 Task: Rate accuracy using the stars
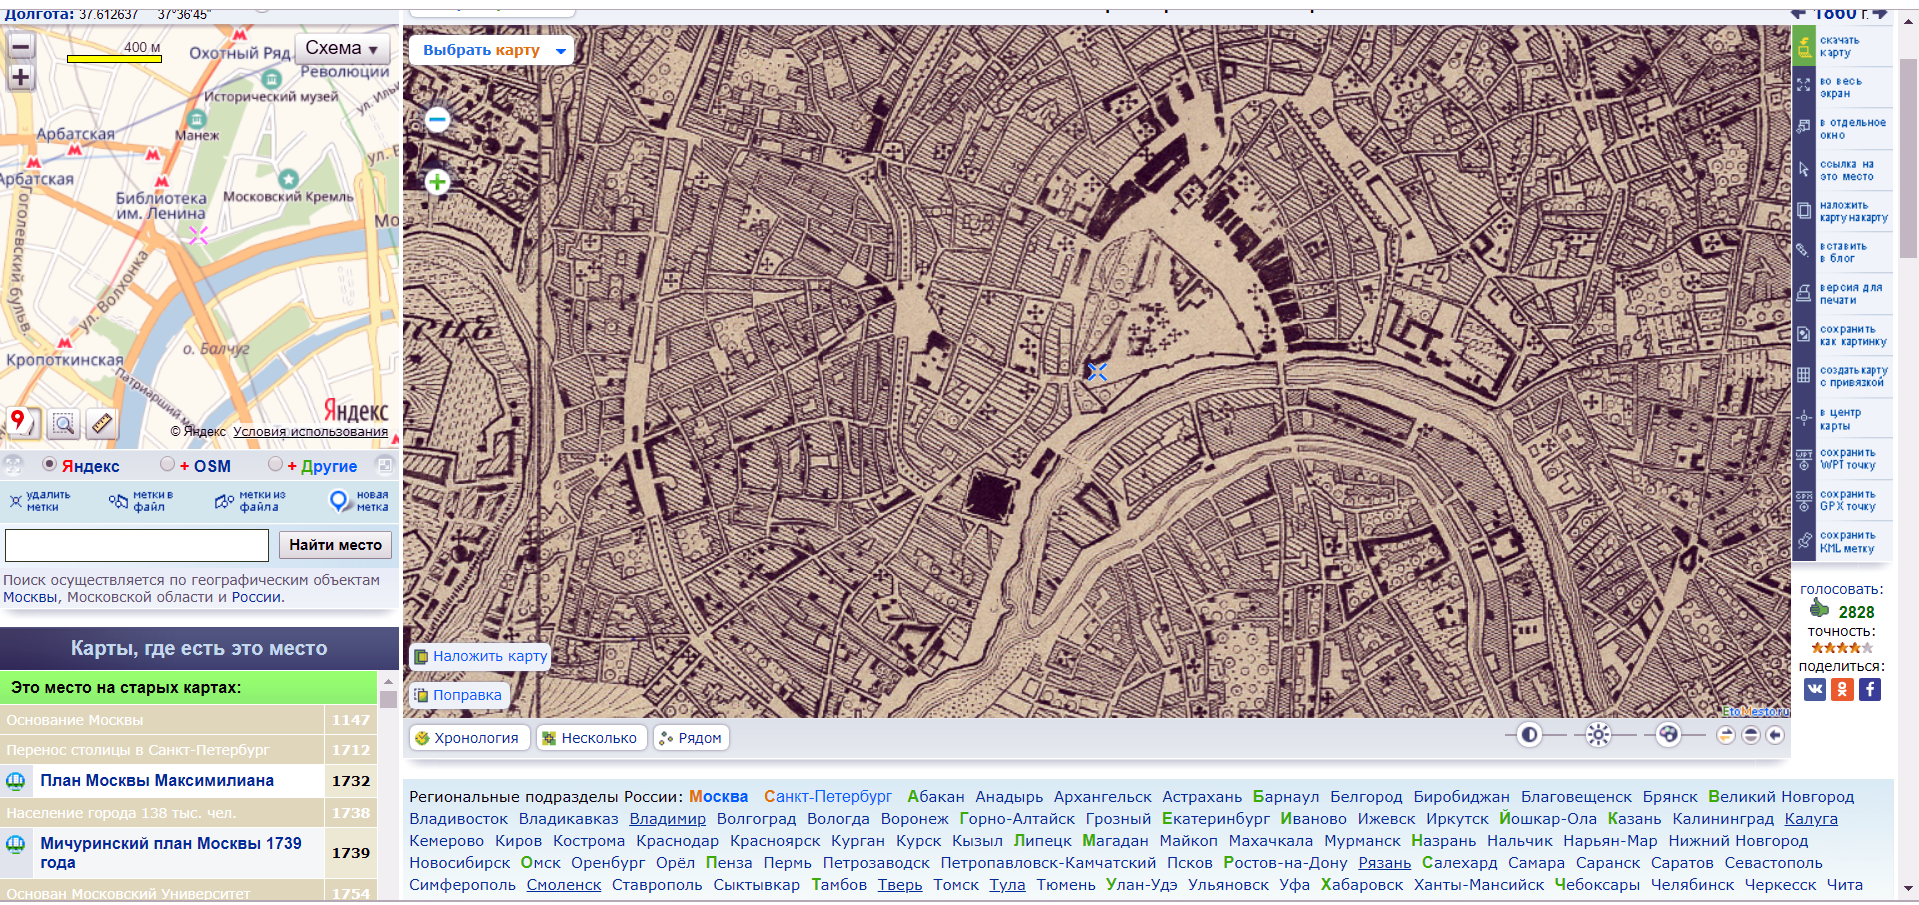pyautogui.click(x=1842, y=648)
